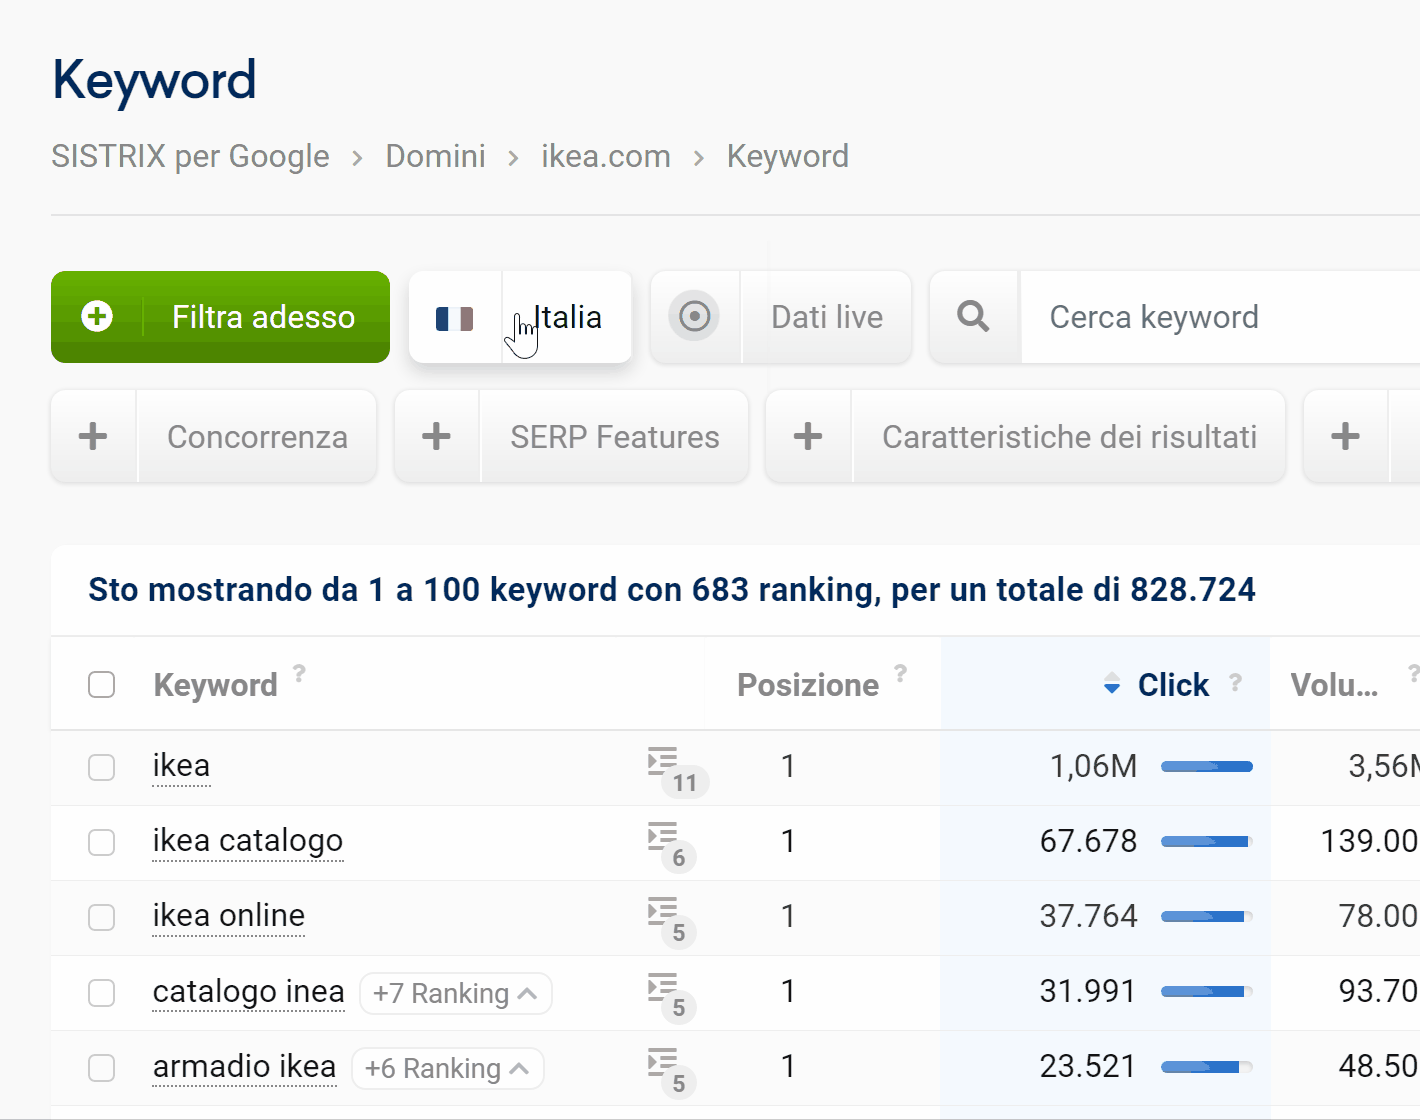Go to Domini breadcrumb link
Viewport: 1420px width, 1120px height.
435,156
